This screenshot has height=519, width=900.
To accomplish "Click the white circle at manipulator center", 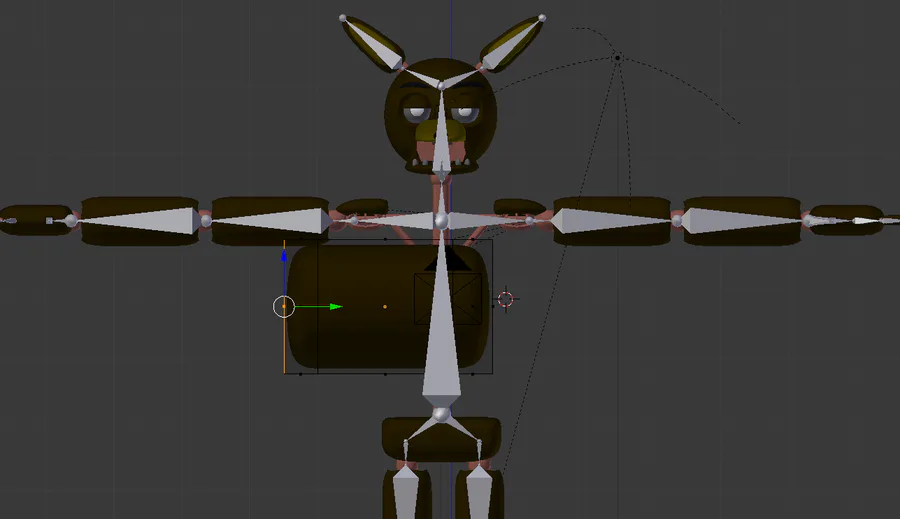I will [284, 307].
